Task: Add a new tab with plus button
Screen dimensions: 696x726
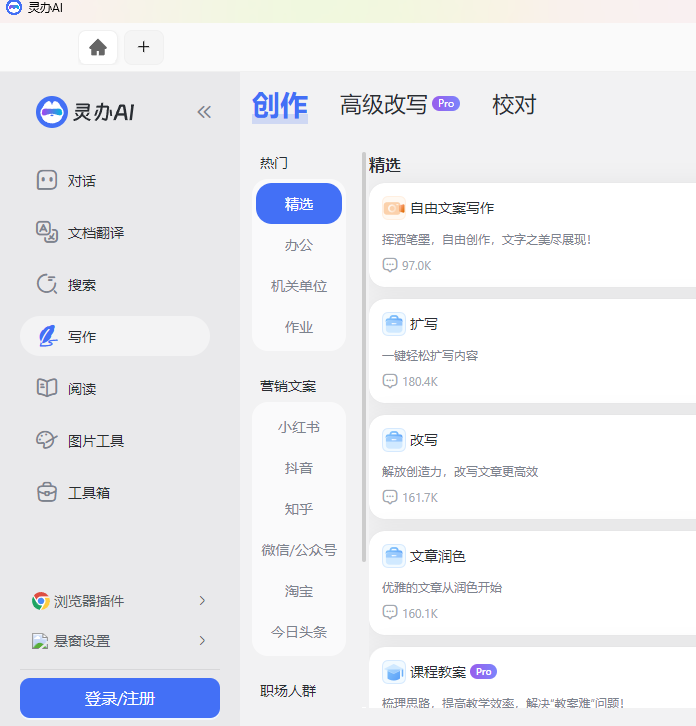Action: pyautogui.click(x=144, y=47)
